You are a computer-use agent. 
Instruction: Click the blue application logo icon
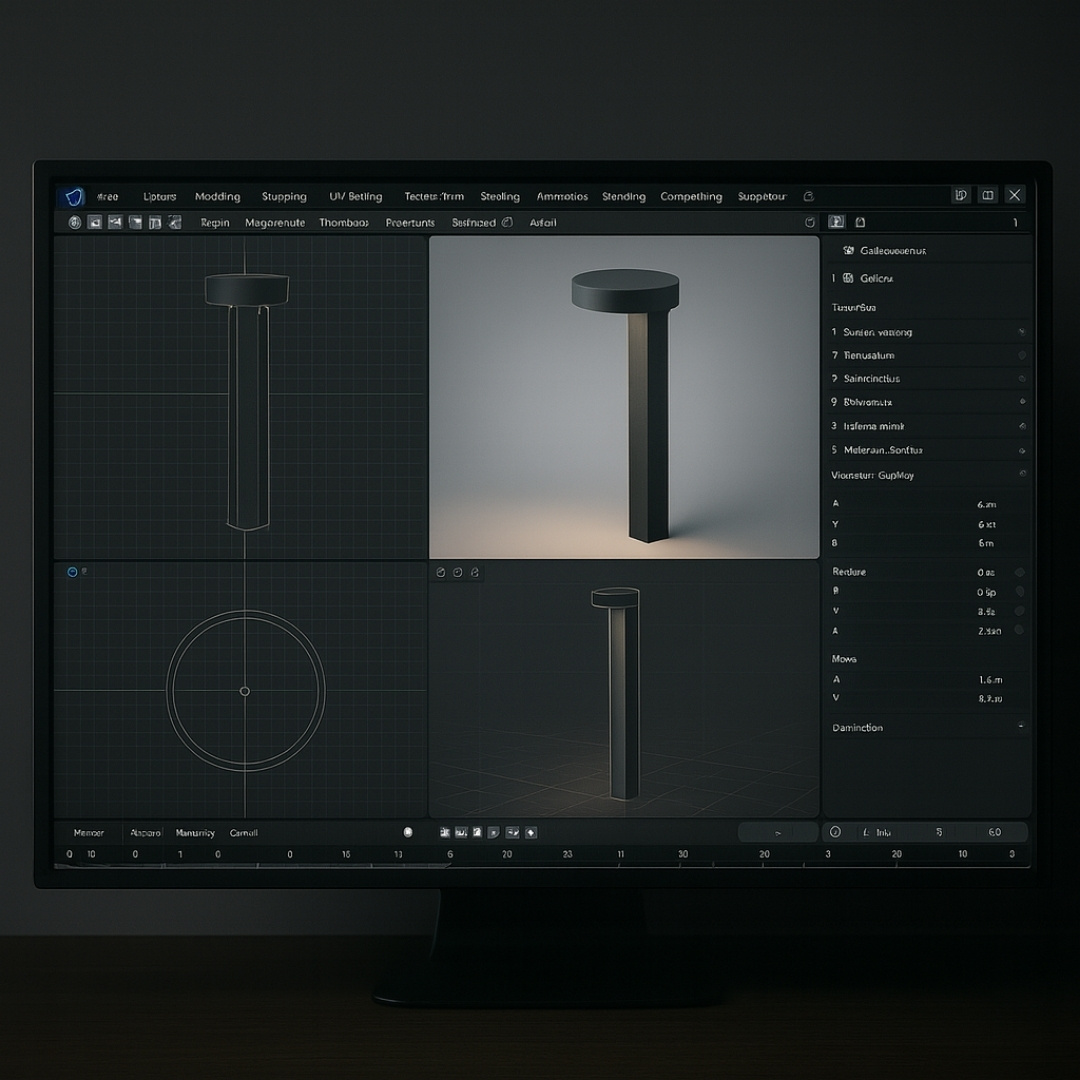click(x=71, y=196)
